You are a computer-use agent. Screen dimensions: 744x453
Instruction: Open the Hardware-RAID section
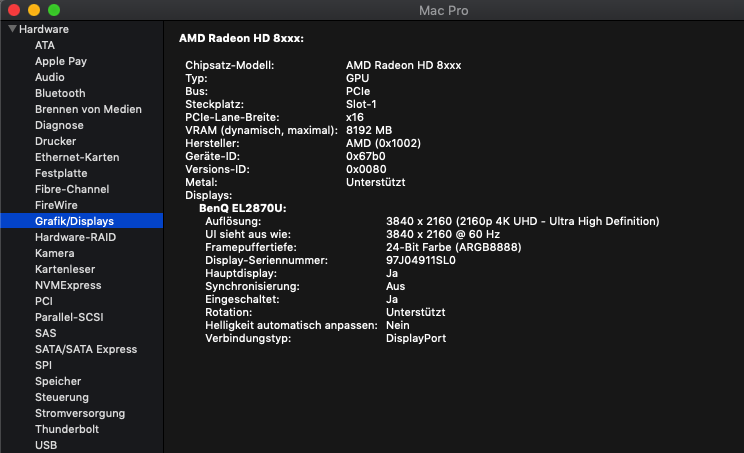pos(76,237)
